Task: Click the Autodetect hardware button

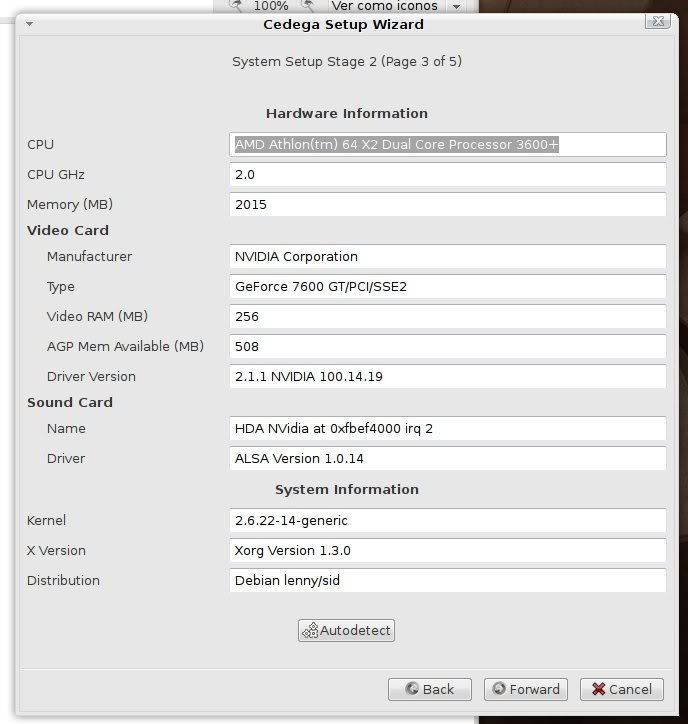Action: 346,630
